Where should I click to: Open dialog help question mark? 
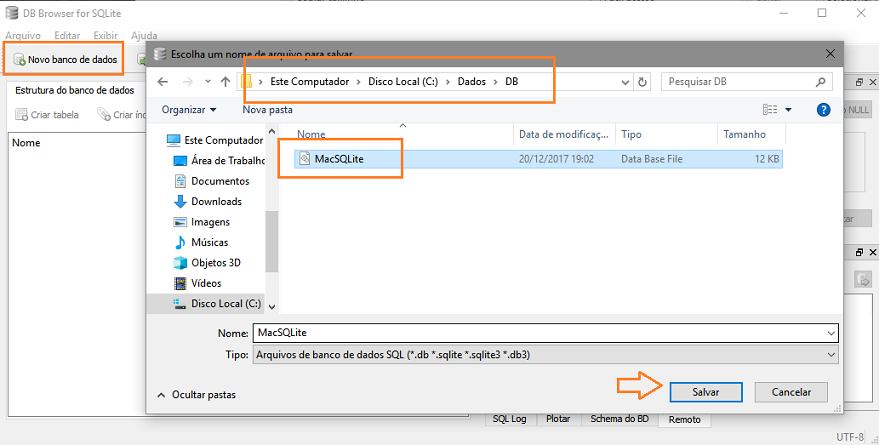coord(823,109)
